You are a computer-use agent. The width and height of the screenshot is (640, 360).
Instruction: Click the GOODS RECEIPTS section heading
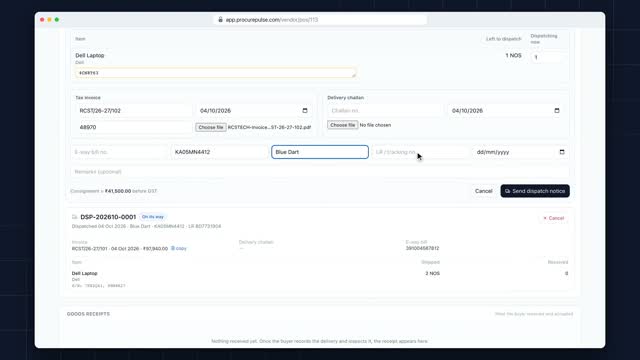(89, 314)
